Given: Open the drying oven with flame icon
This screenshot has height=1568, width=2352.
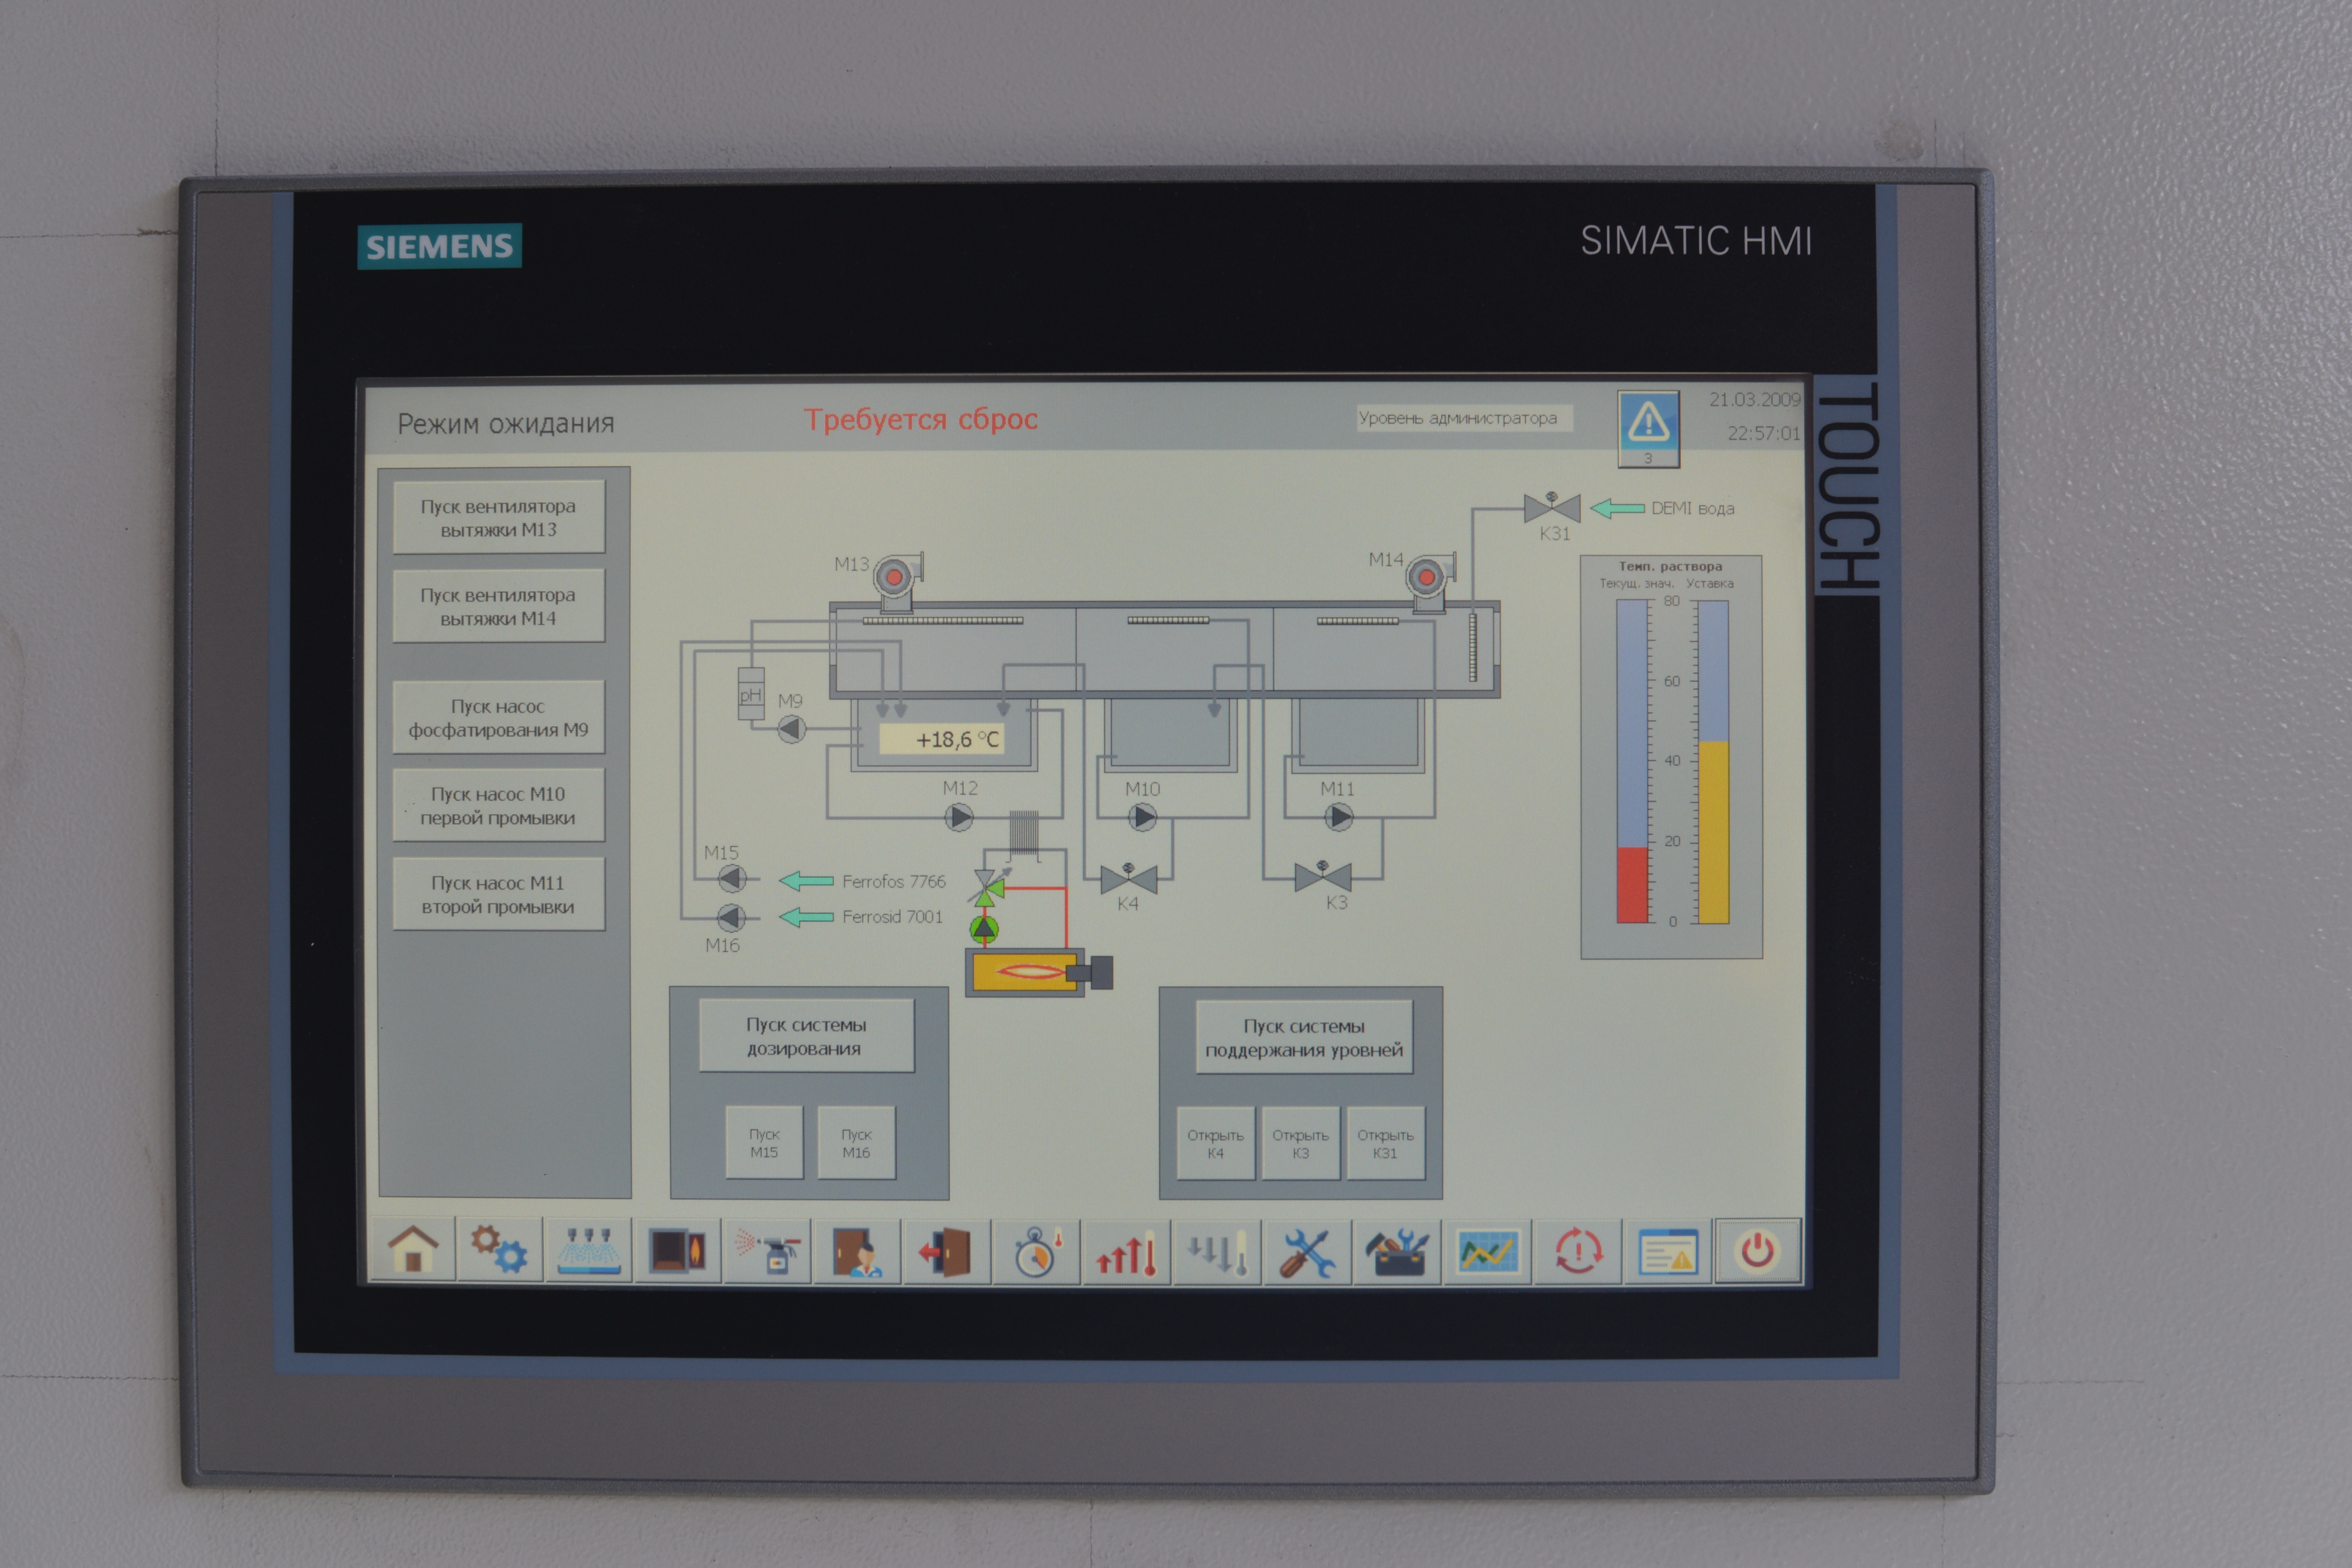Looking at the screenshot, I should (677, 1250).
